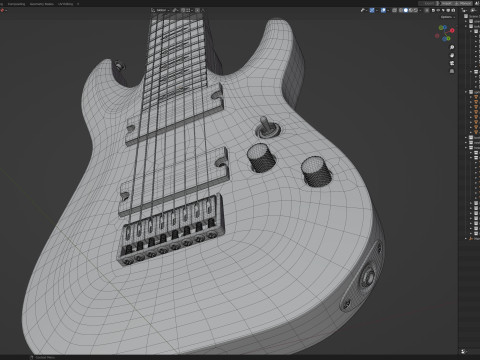Switch to wireframe viewport shading
Screen dimensions: 480x360
401,10
